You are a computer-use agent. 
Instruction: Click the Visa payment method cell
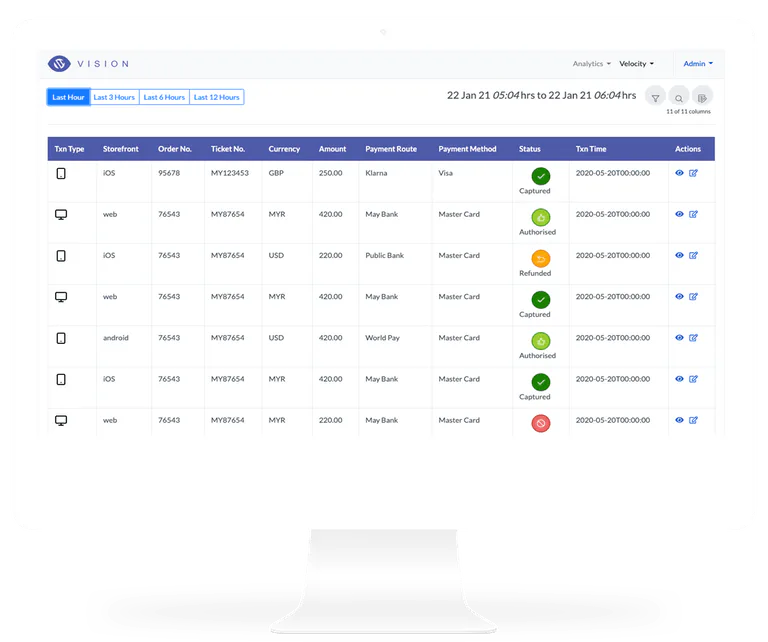click(x=445, y=173)
